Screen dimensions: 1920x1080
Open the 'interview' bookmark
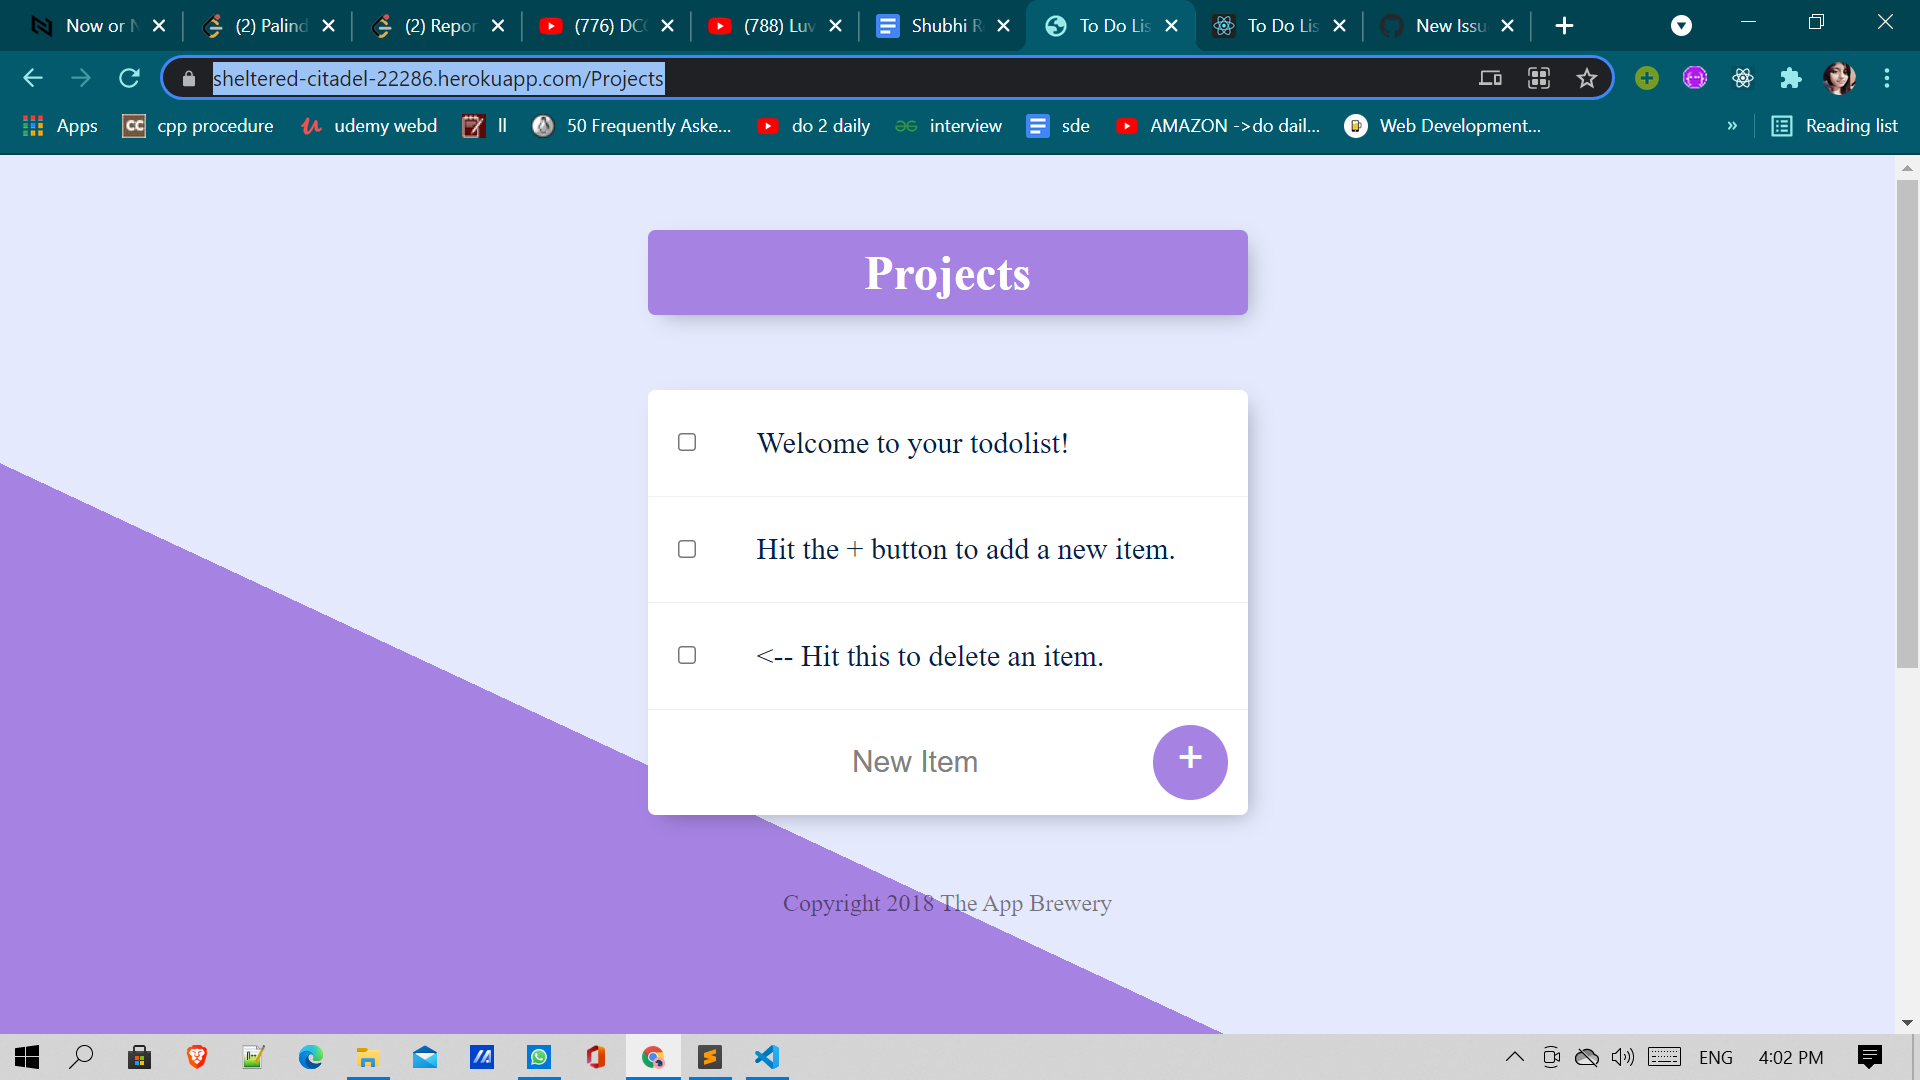pyautogui.click(x=949, y=126)
